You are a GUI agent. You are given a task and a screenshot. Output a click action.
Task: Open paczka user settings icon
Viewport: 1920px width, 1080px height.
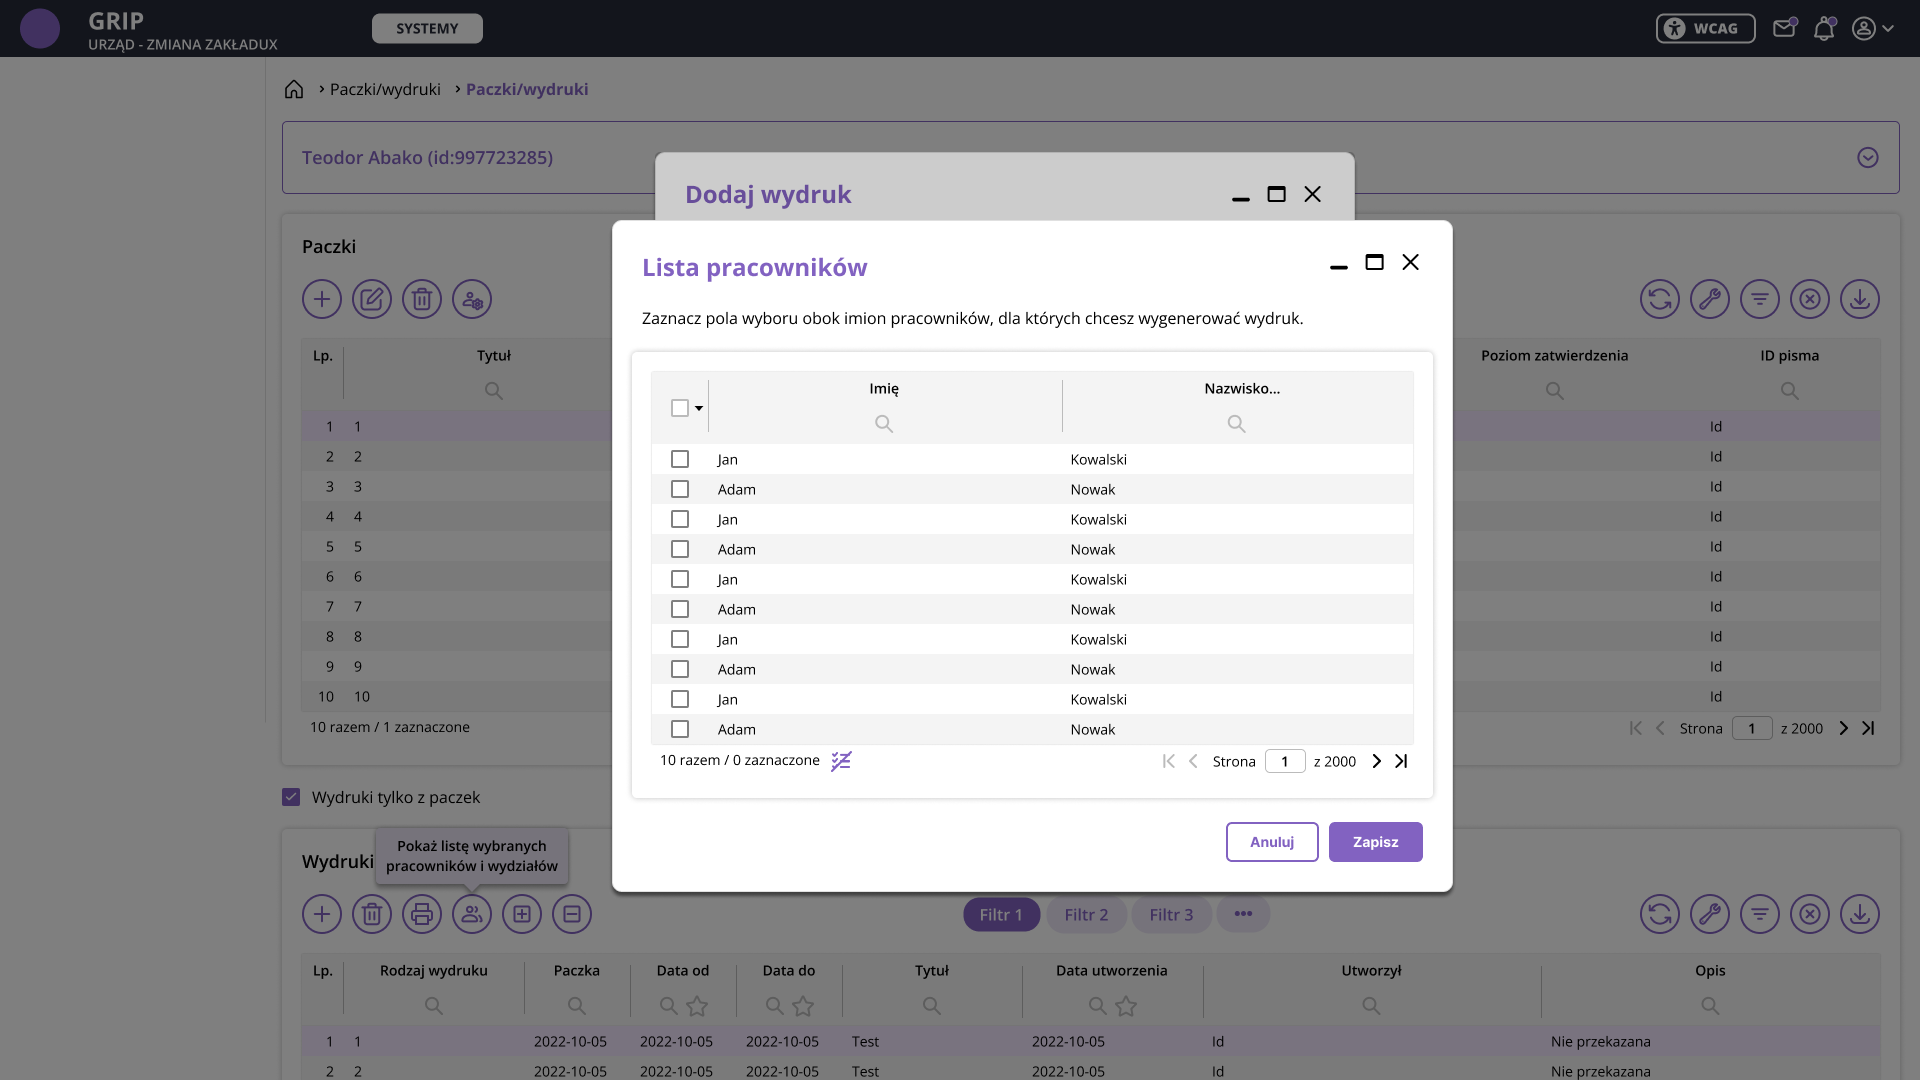pyautogui.click(x=472, y=299)
